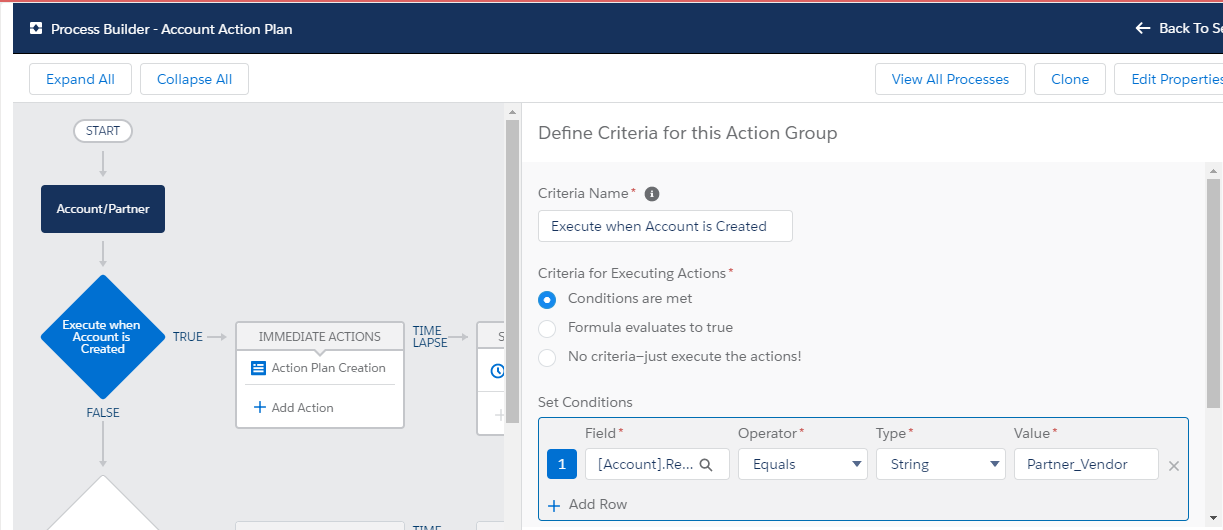Click the TRUE branch label
The image size is (1223, 530).
tap(187, 337)
